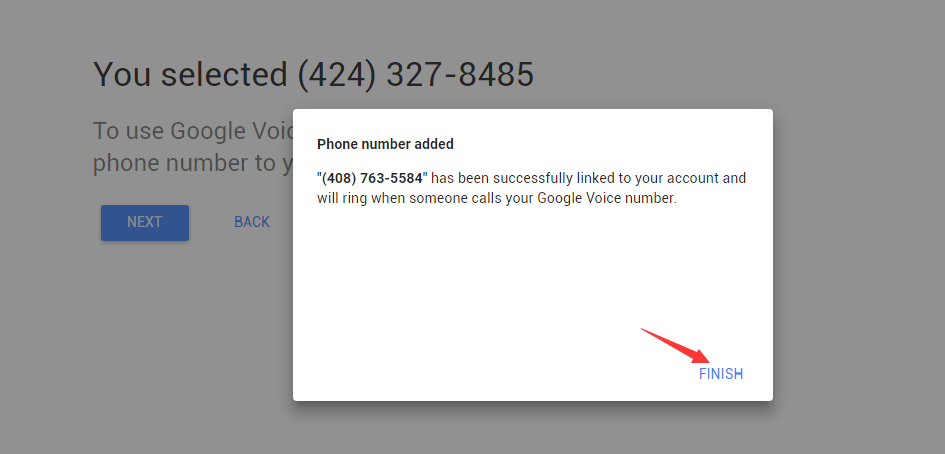The width and height of the screenshot is (945, 454).
Task: Click the red arrow annotation
Action: (x=675, y=346)
